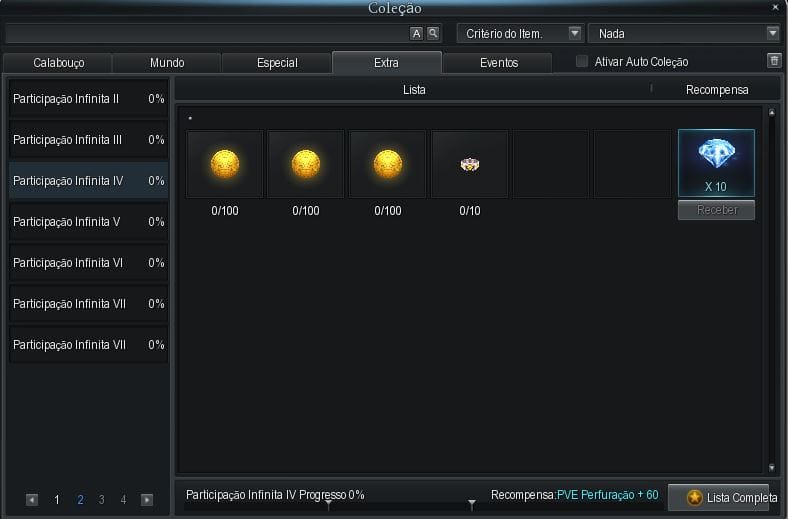
Task: Open the Critério do Item dropdown
Action: click(x=520, y=33)
